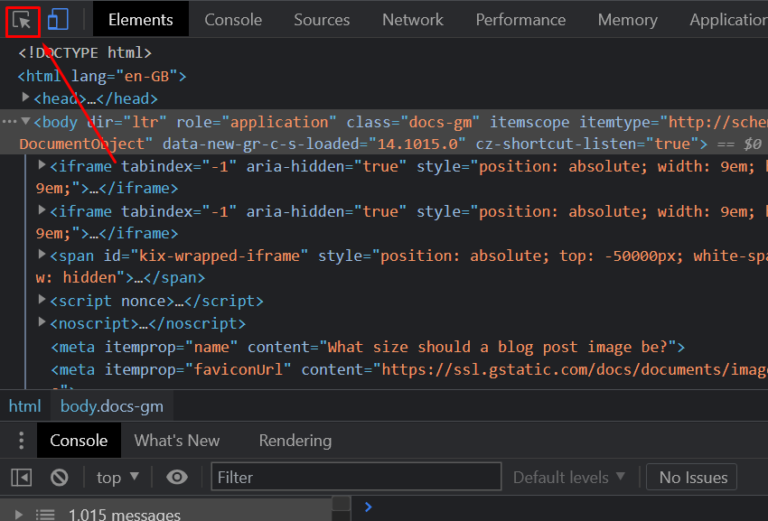The height and width of the screenshot is (521, 768).
Task: Create live expression with the eye icon
Action: click(x=177, y=477)
